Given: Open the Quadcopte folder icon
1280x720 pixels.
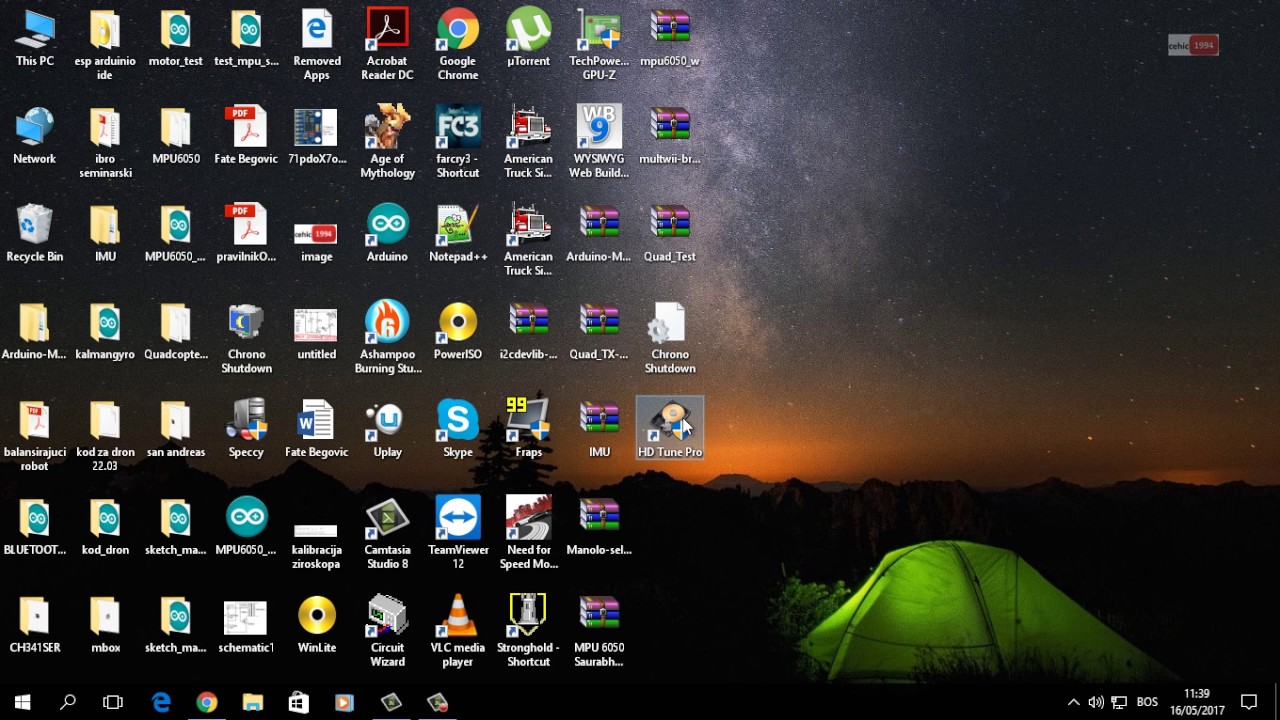Looking at the screenshot, I should [176, 333].
